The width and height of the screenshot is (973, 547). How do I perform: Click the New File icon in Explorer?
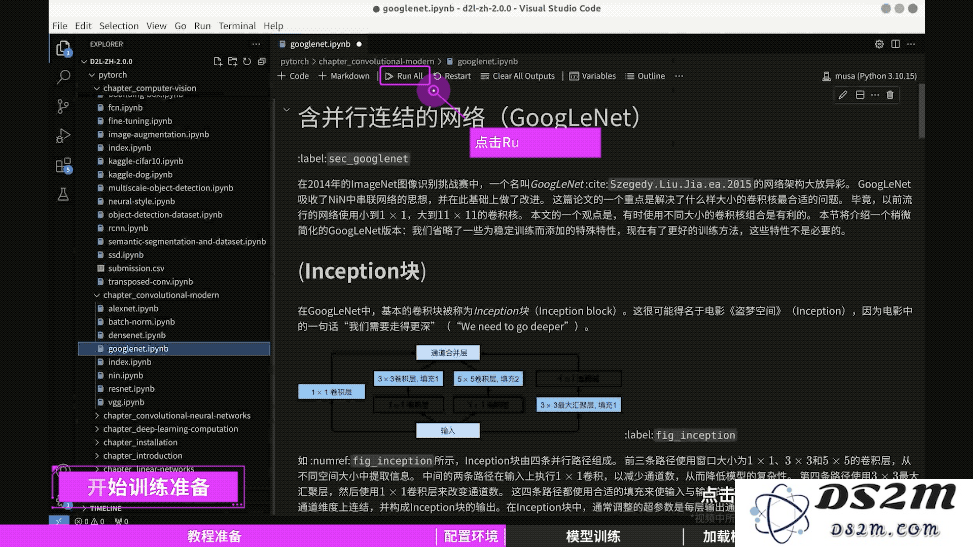coord(218,61)
